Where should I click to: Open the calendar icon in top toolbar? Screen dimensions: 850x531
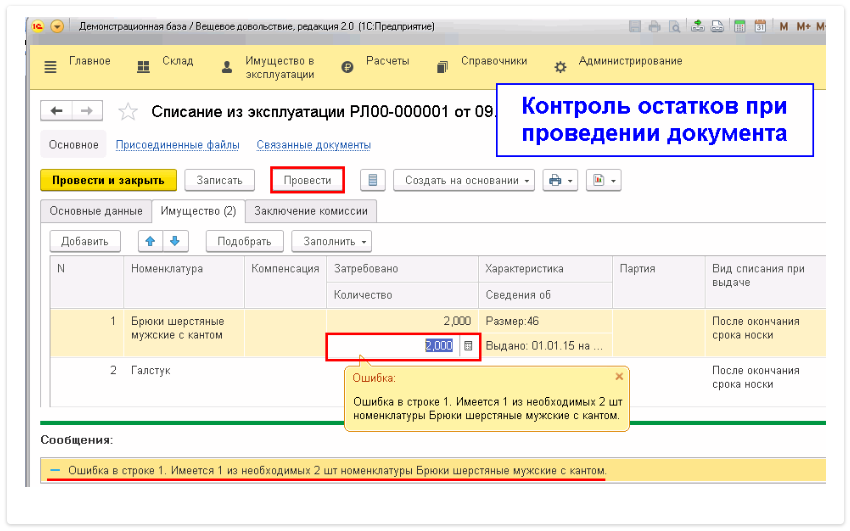pos(760,26)
